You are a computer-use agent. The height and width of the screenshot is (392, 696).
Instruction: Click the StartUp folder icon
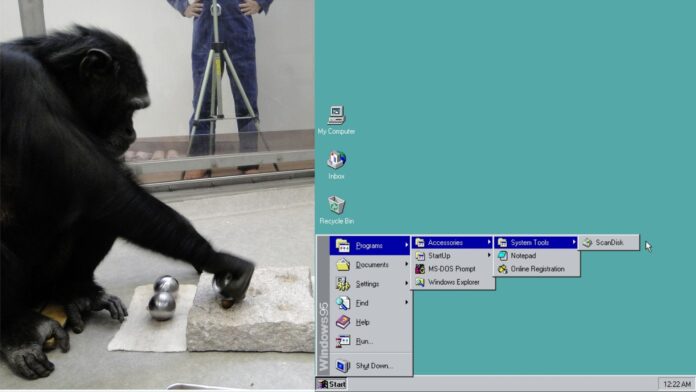tap(419, 256)
